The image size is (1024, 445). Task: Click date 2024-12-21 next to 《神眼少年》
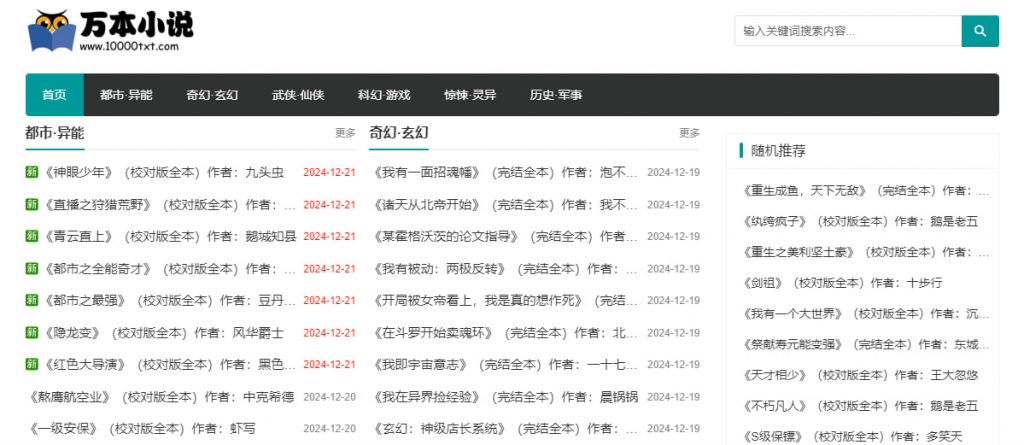[329, 173]
